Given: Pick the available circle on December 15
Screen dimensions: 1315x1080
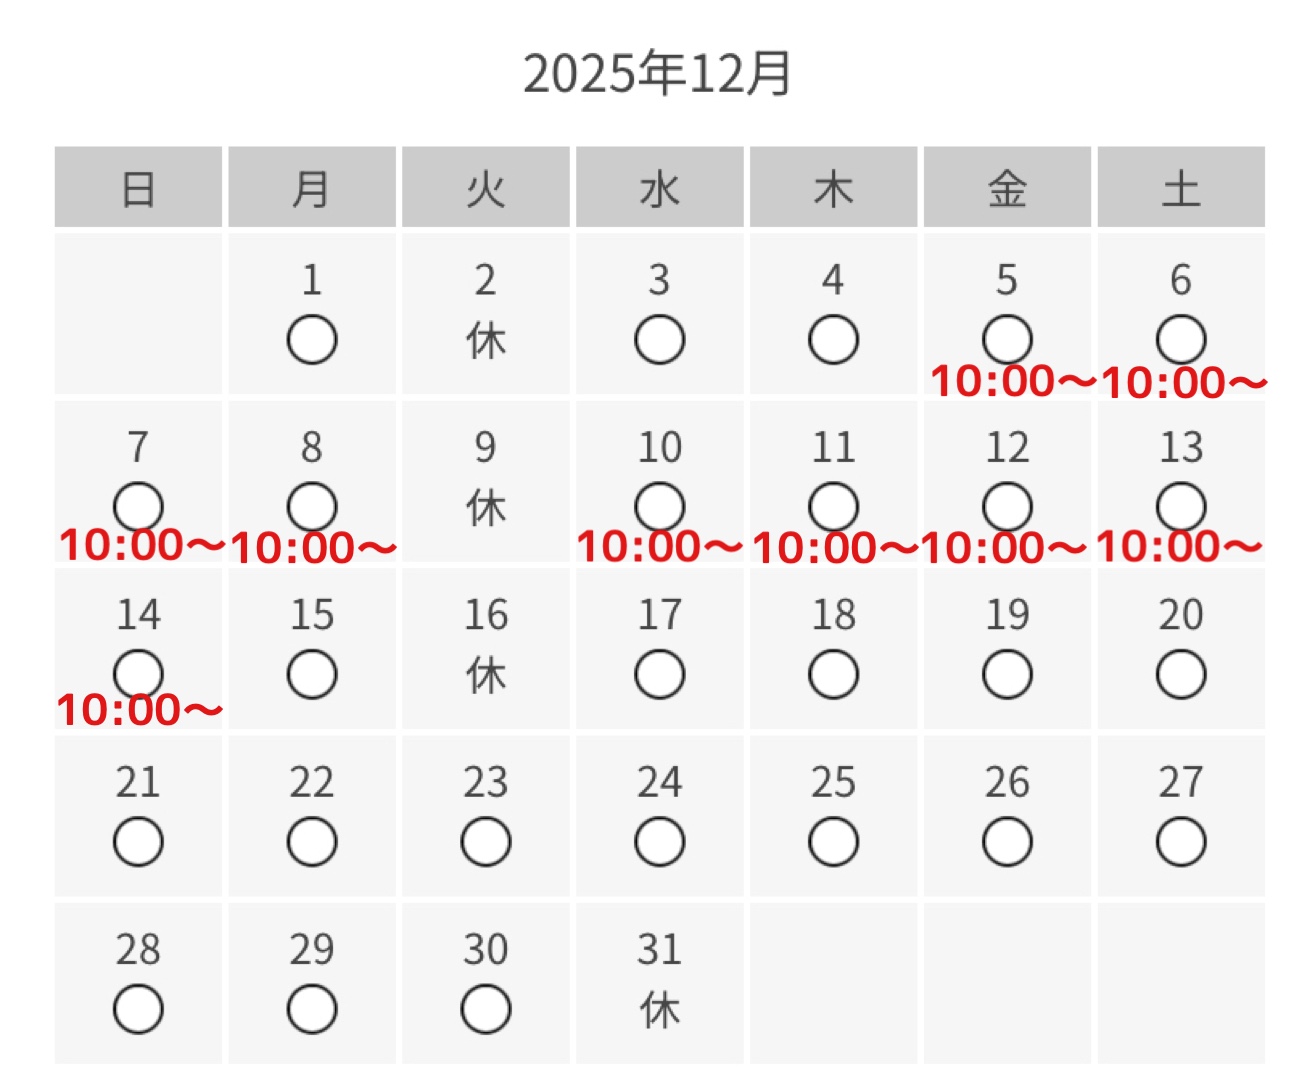Looking at the screenshot, I should pos(312,675).
